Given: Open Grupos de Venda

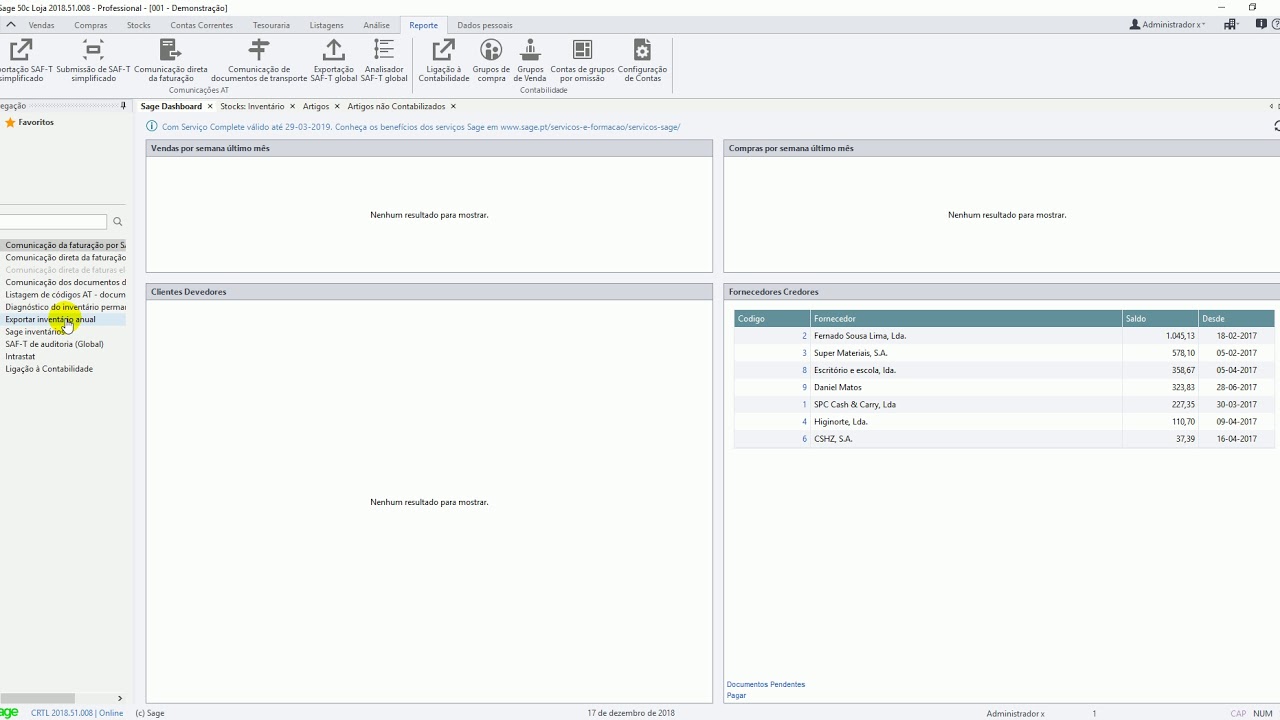Looking at the screenshot, I should [531, 61].
